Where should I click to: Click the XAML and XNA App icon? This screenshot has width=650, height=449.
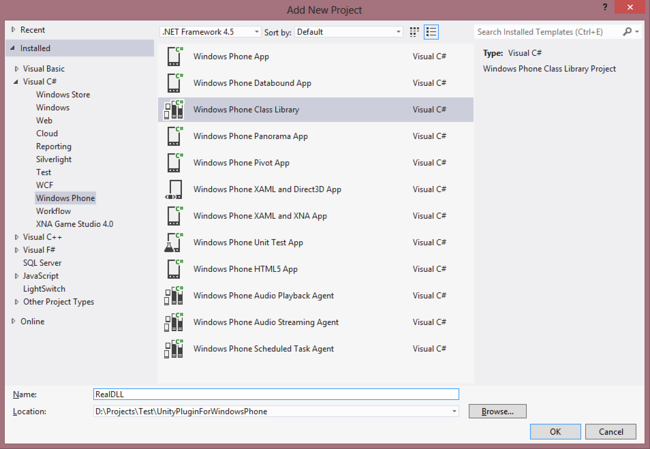pos(174,216)
